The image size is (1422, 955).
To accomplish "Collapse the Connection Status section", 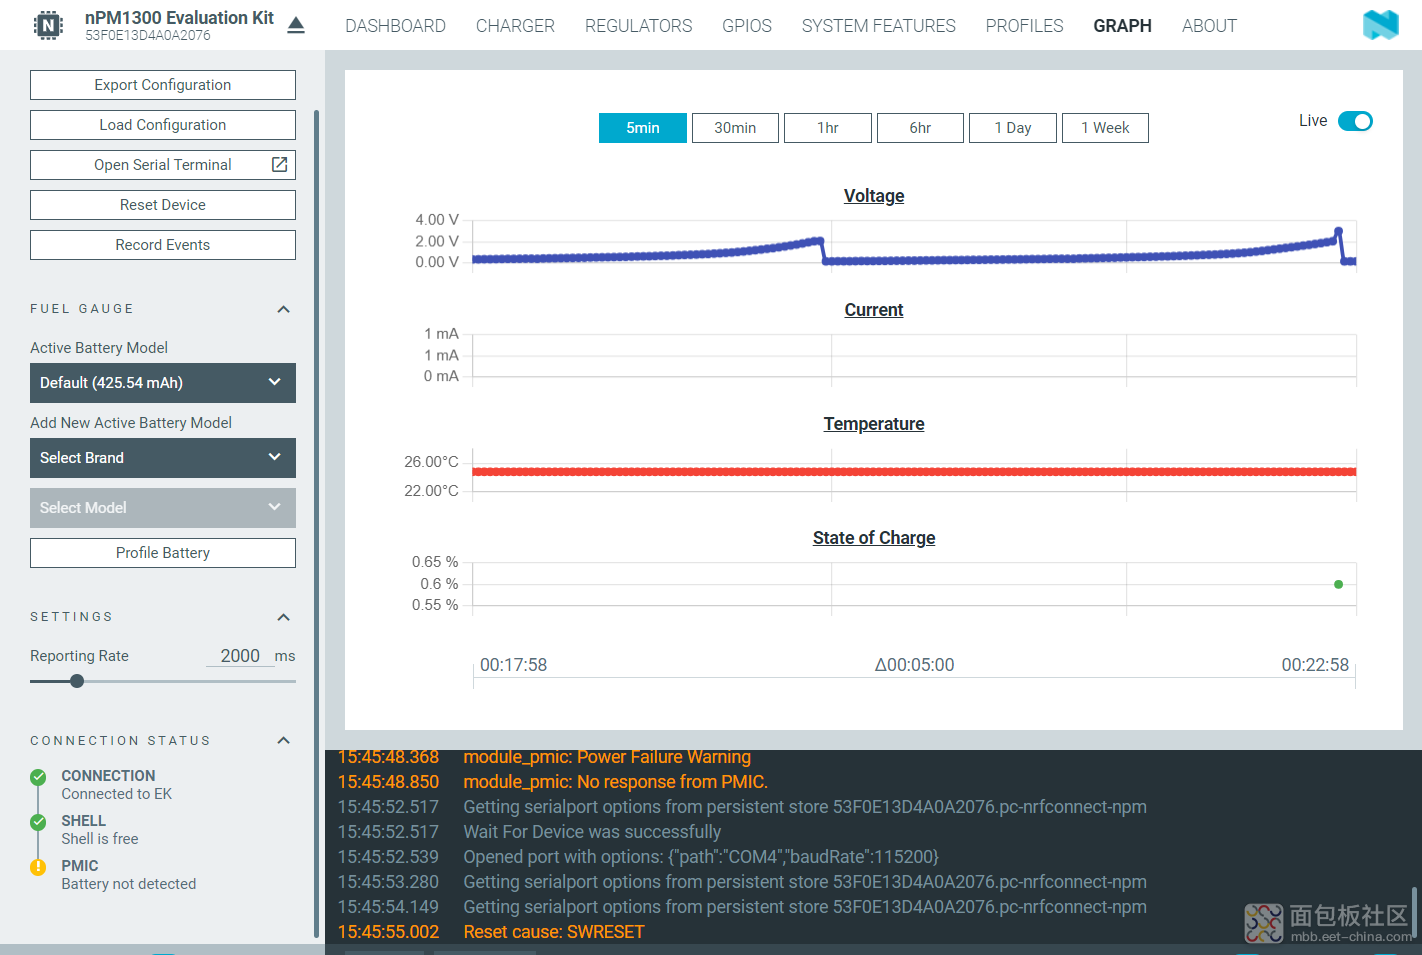I will pos(283,741).
